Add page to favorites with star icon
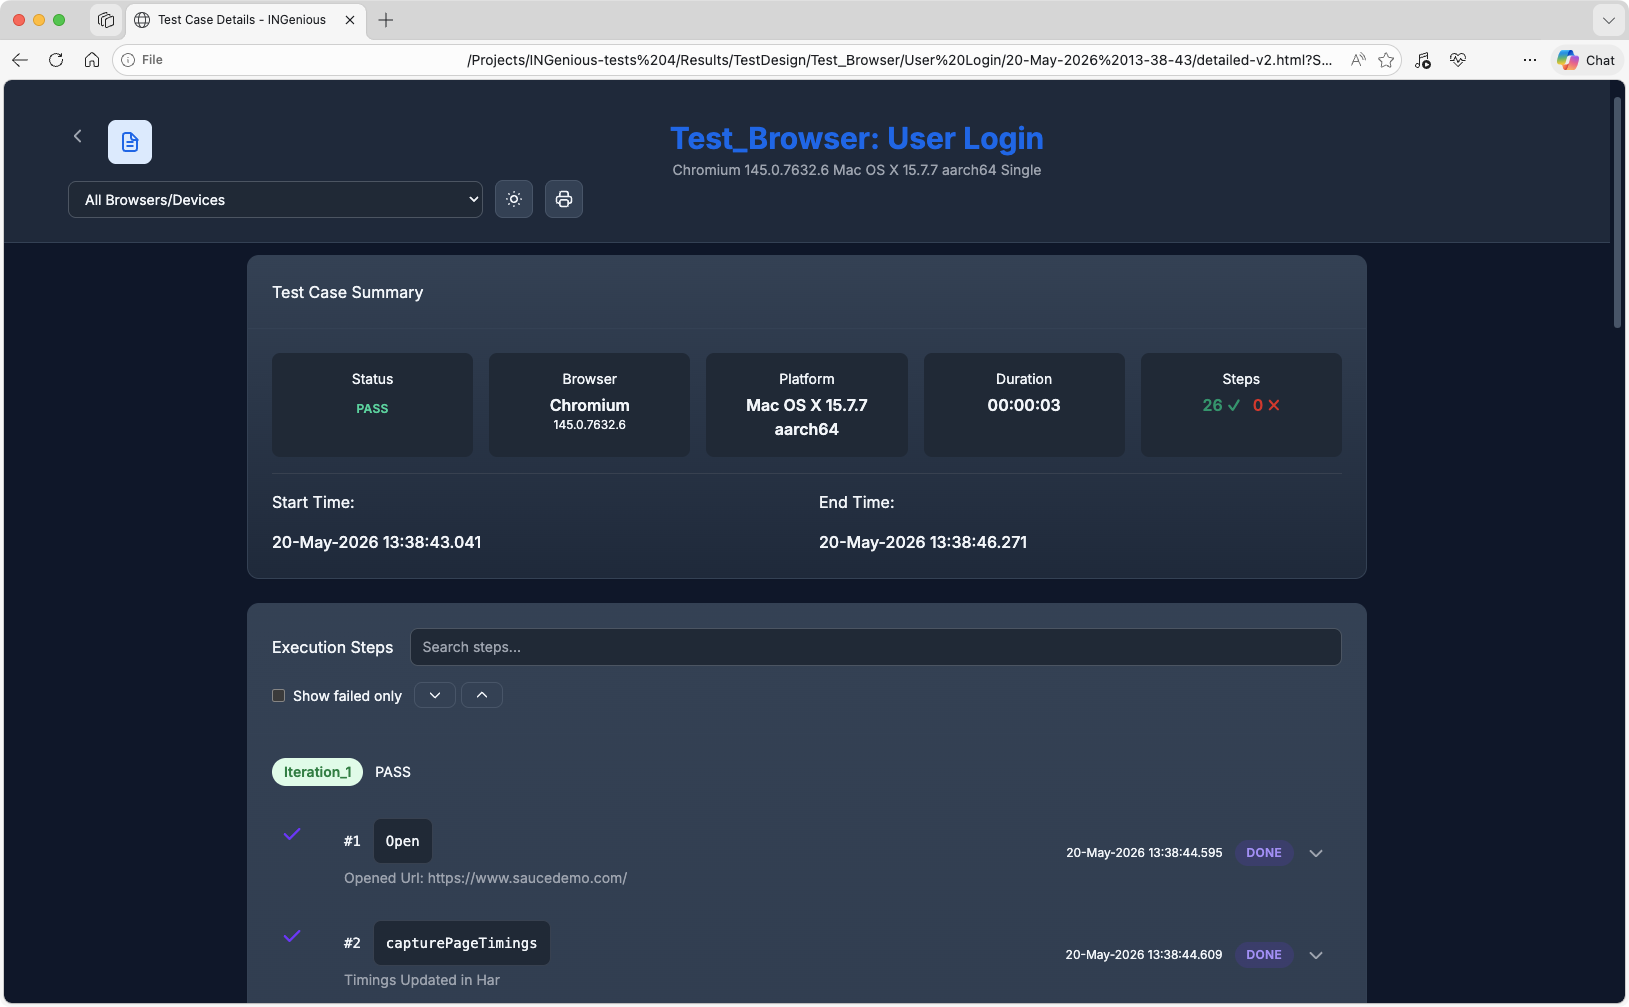This screenshot has width=1629, height=1007. pyautogui.click(x=1386, y=60)
